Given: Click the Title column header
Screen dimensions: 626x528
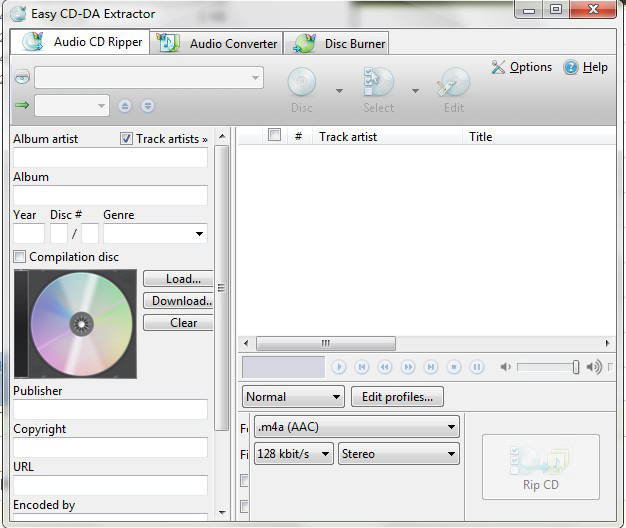Looking at the screenshot, I should coord(539,136).
